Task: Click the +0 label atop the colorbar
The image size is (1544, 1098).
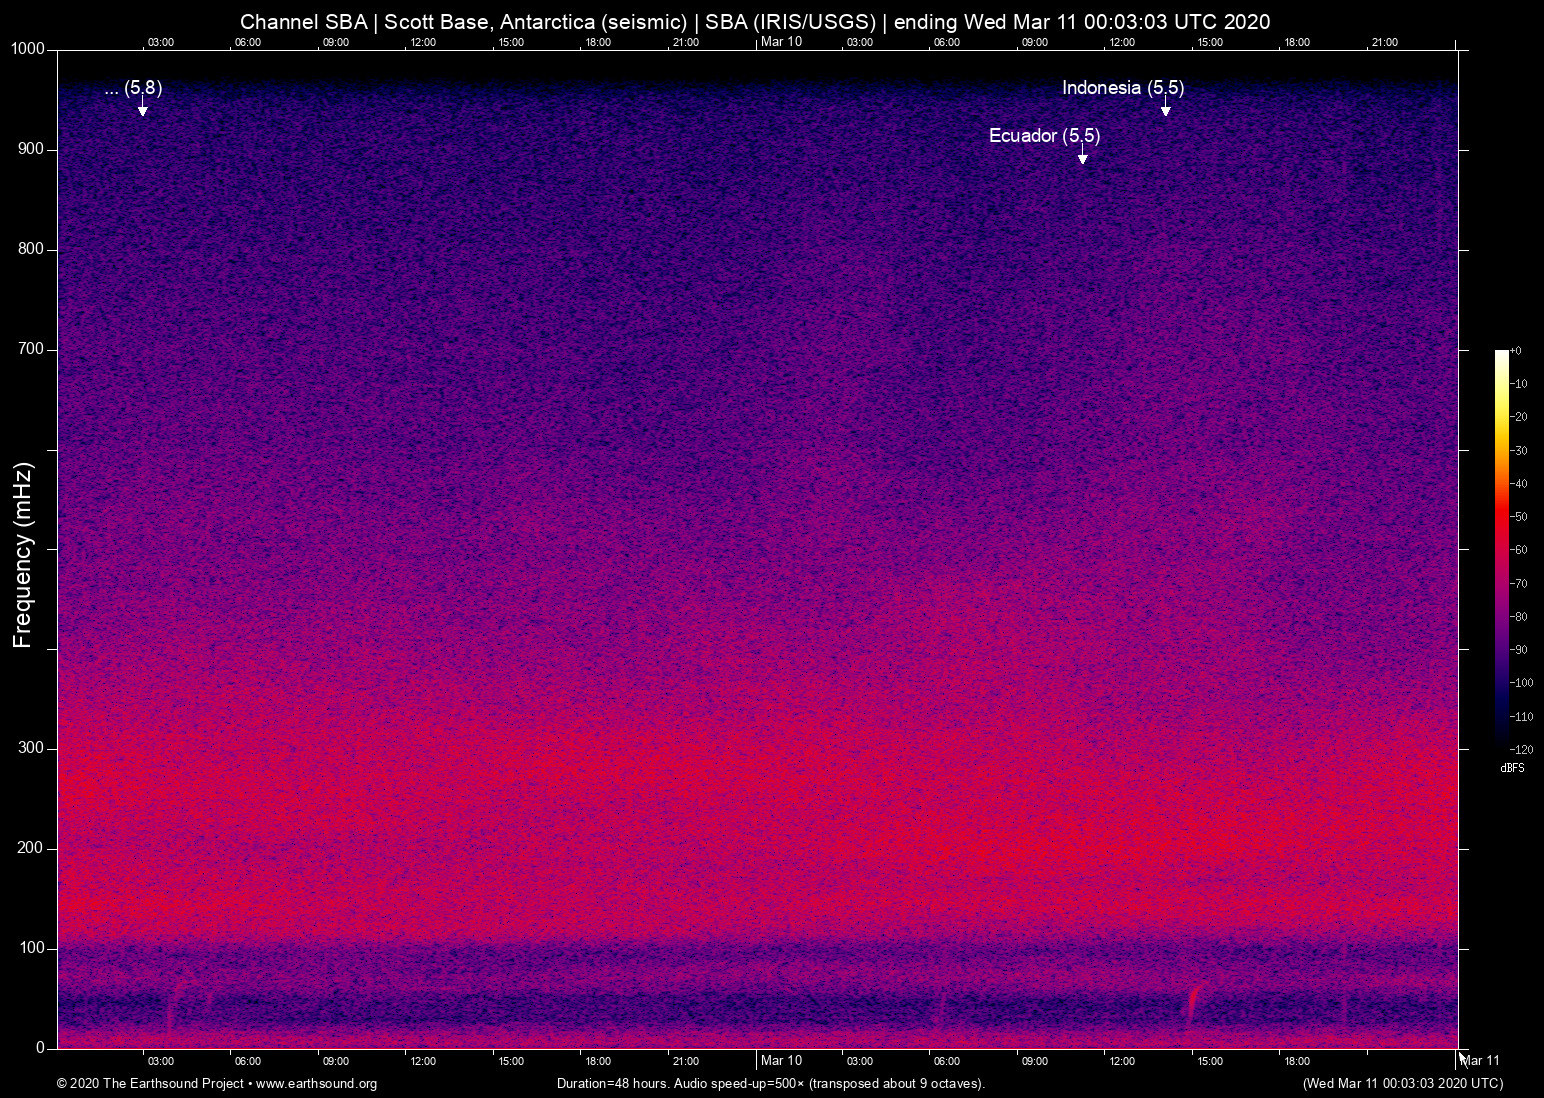Action: (1517, 350)
